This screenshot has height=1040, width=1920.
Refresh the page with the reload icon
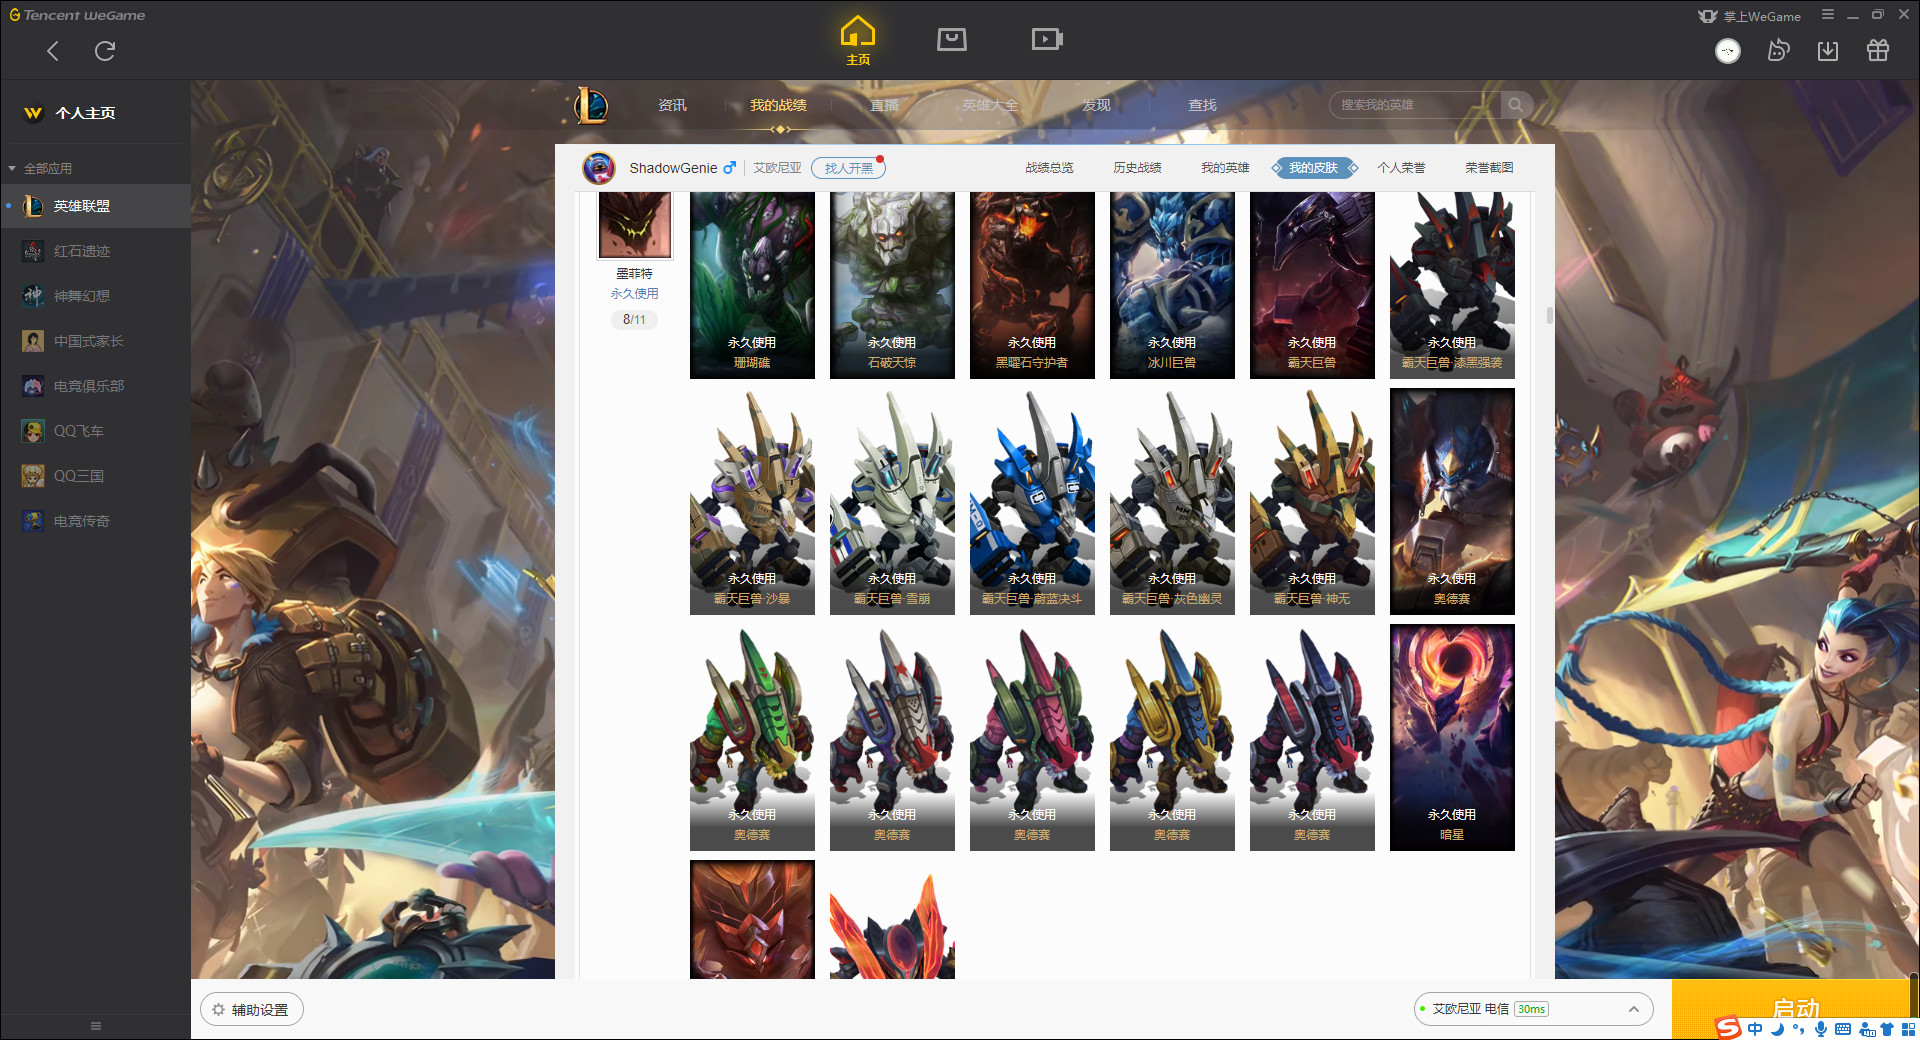105,51
